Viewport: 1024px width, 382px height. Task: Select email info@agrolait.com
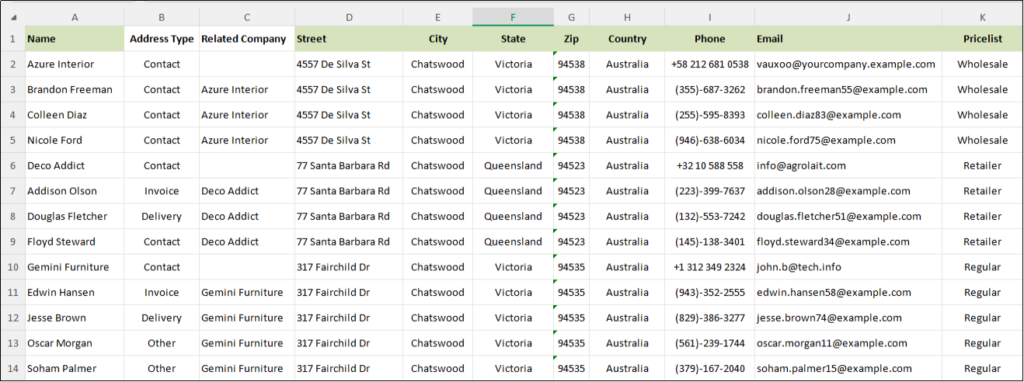click(x=848, y=166)
